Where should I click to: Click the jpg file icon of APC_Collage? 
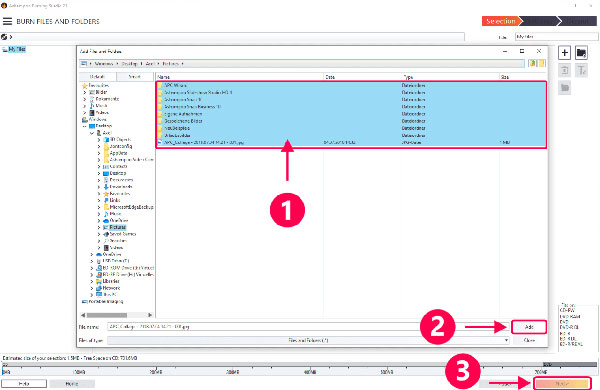pos(160,142)
